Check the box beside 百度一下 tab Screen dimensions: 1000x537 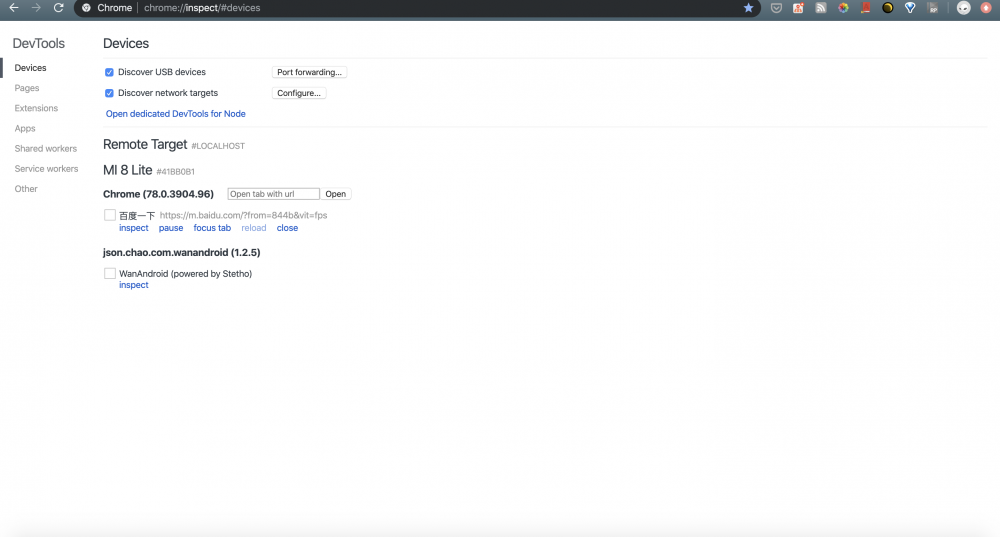pyautogui.click(x=110, y=215)
